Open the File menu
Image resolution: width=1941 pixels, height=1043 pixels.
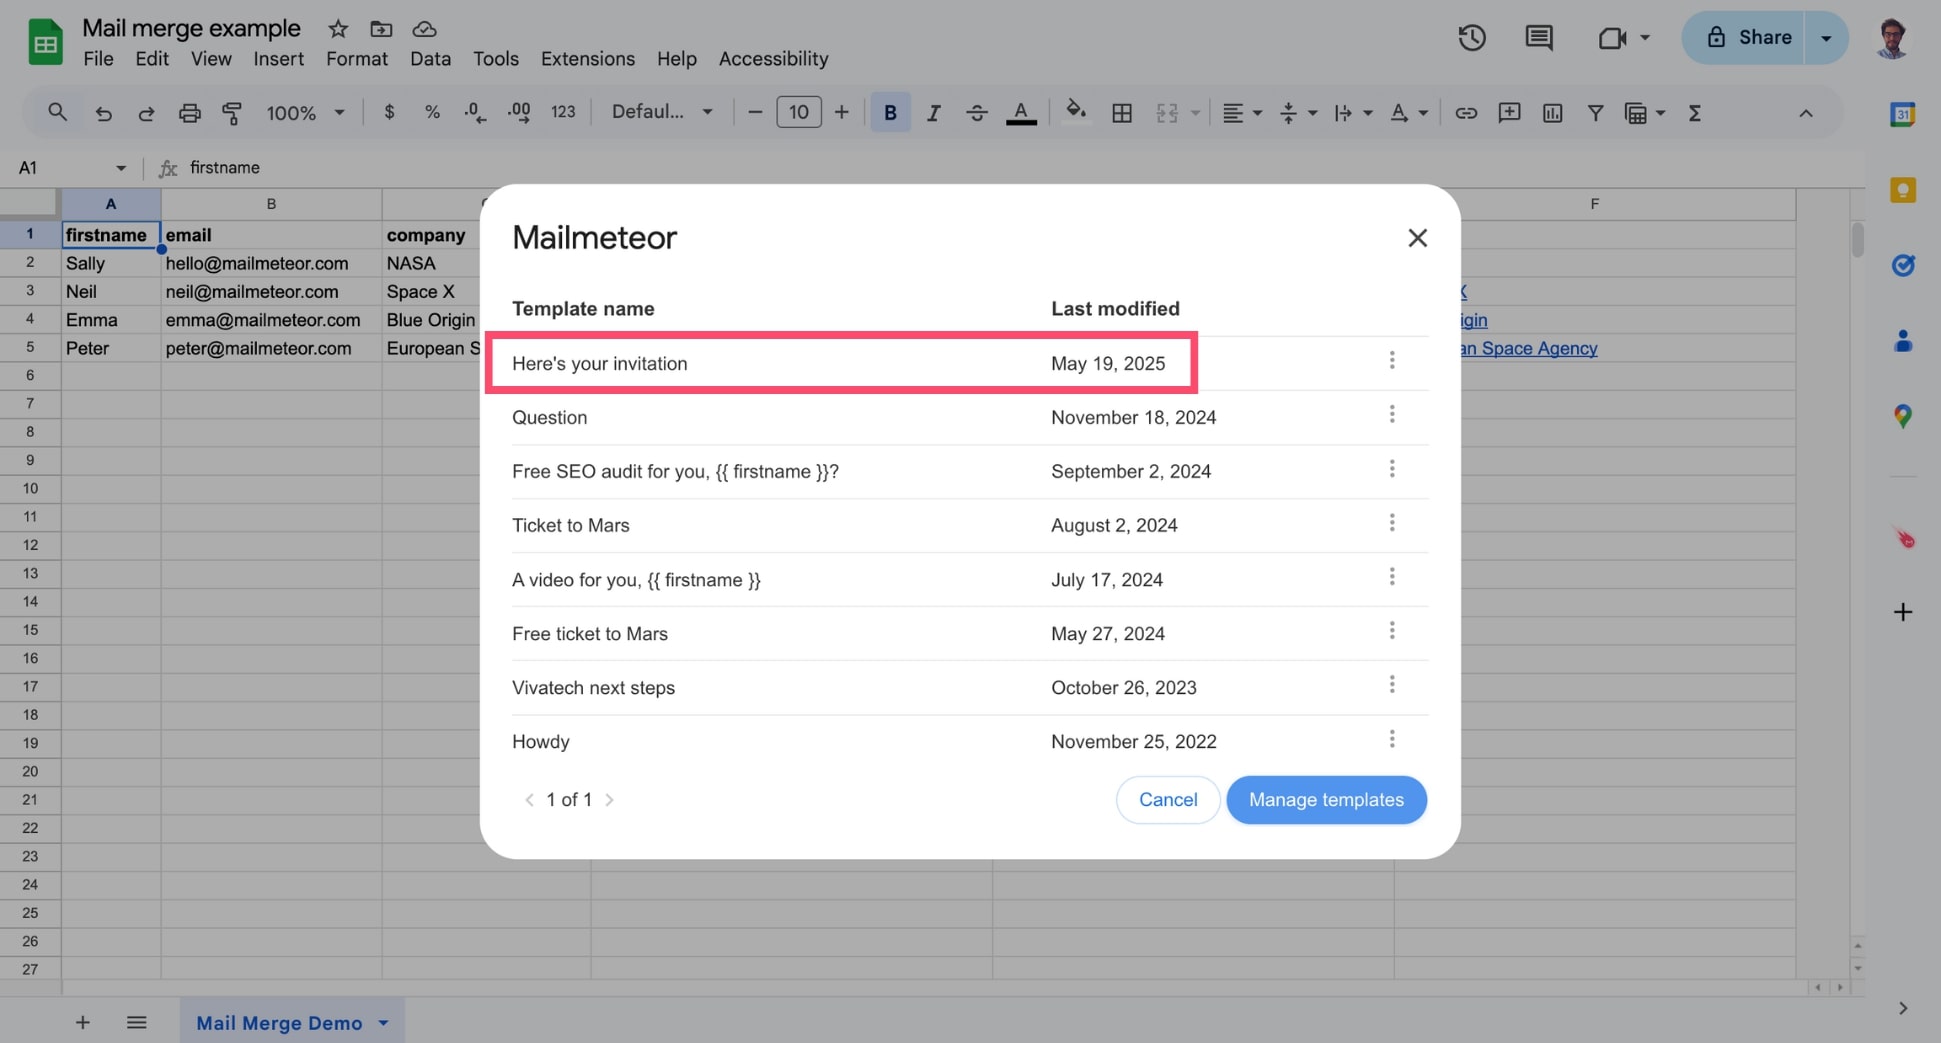(98, 59)
